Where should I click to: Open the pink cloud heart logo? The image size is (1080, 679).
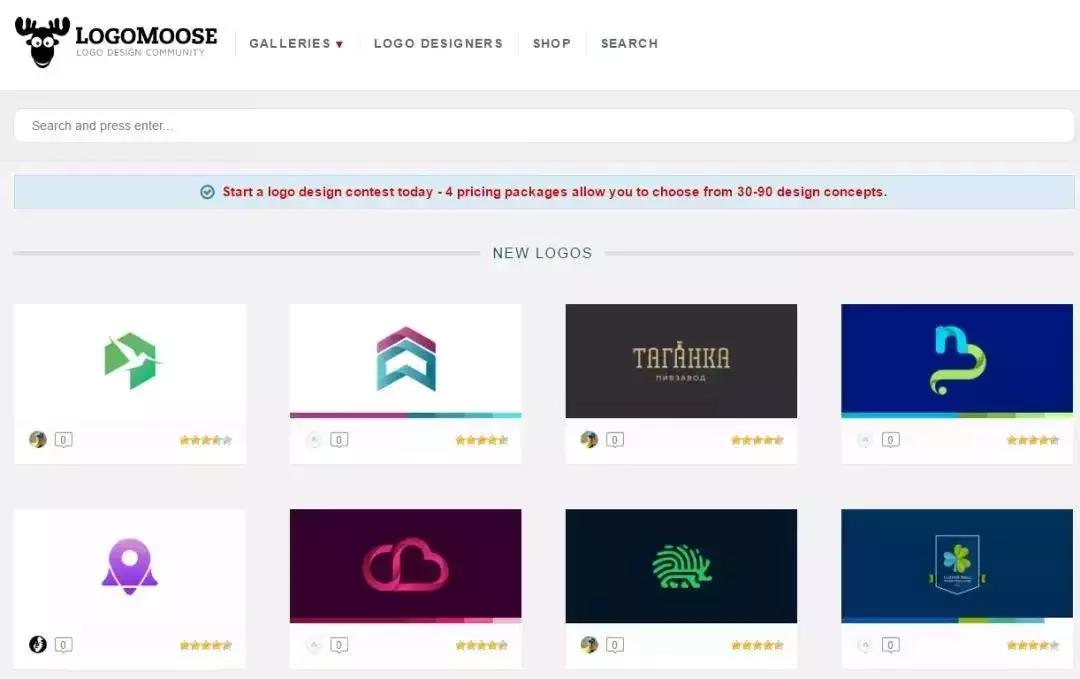(405, 566)
